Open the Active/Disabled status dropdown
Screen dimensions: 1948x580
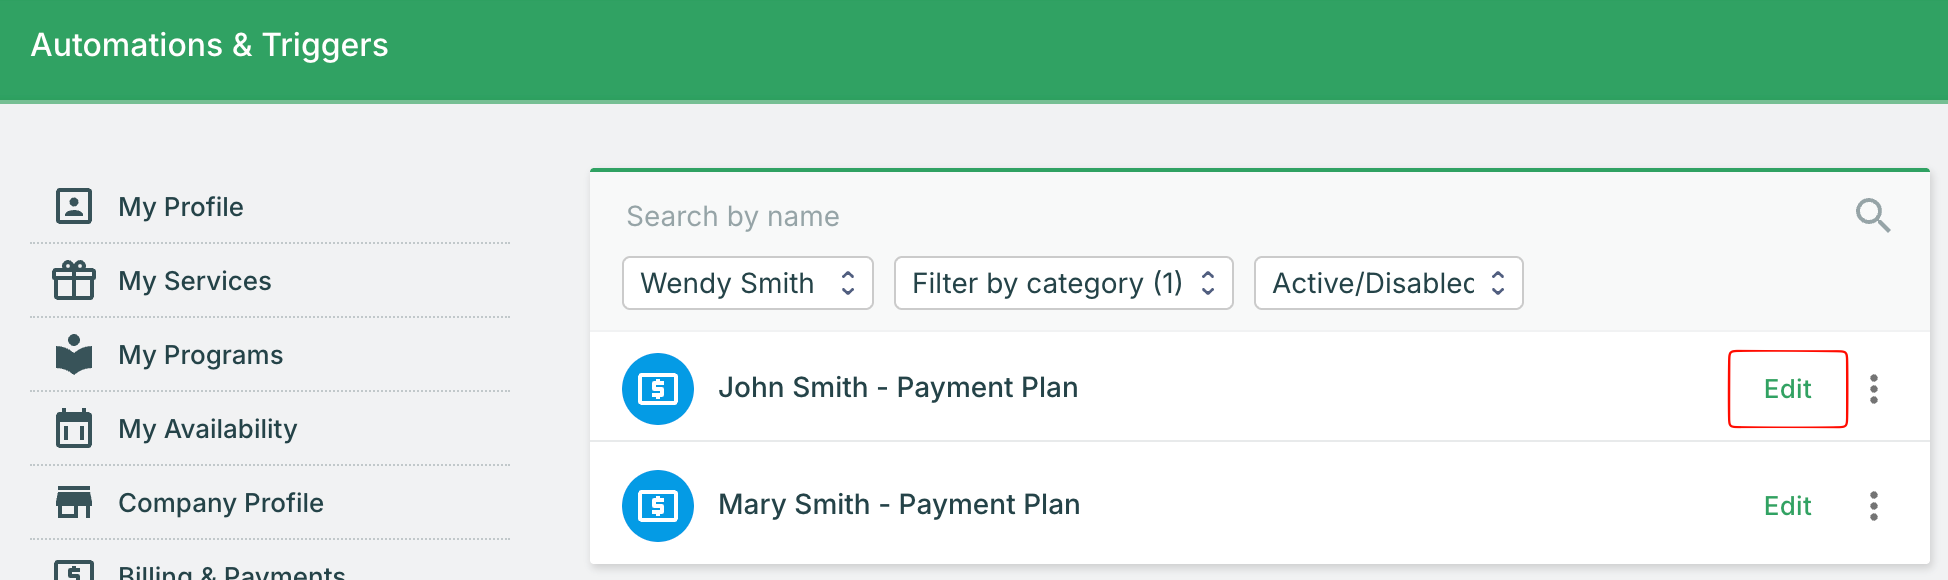(1388, 283)
